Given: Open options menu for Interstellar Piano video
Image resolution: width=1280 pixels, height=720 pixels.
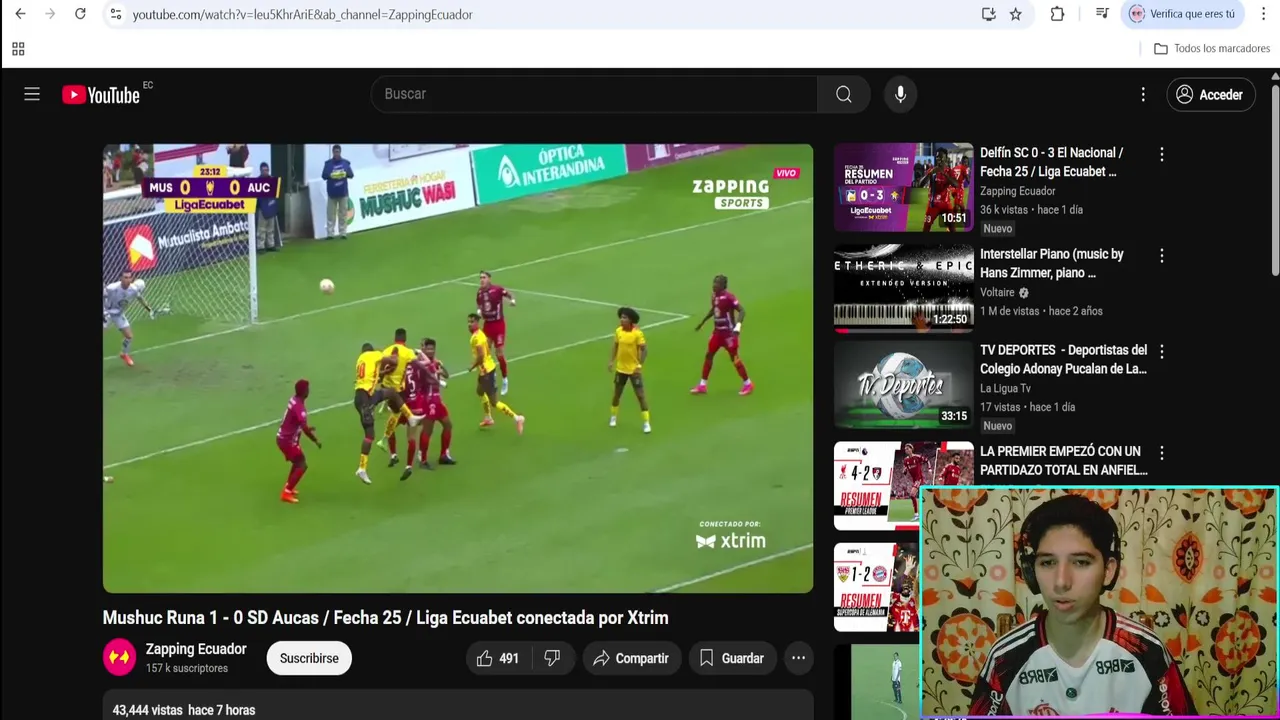Looking at the screenshot, I should click(1161, 256).
